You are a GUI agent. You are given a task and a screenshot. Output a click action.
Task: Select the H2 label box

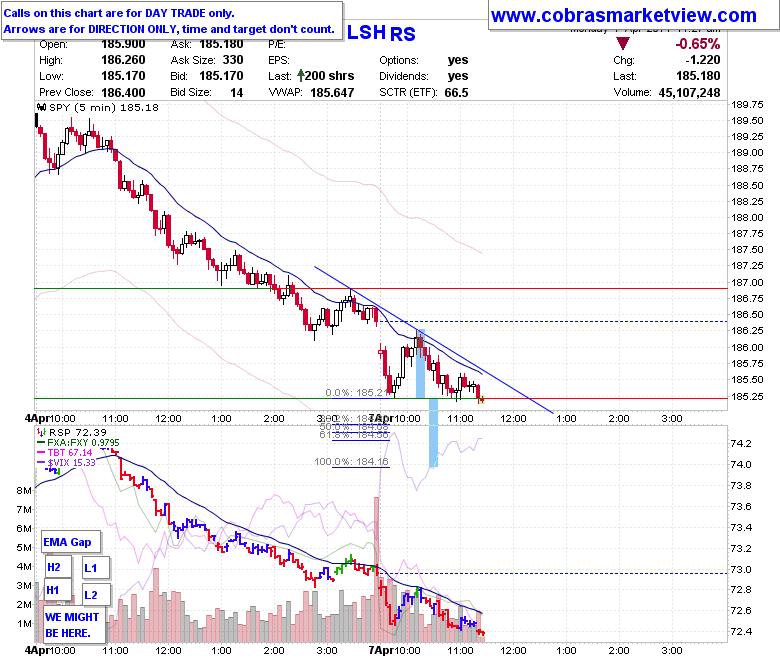pyautogui.click(x=58, y=567)
